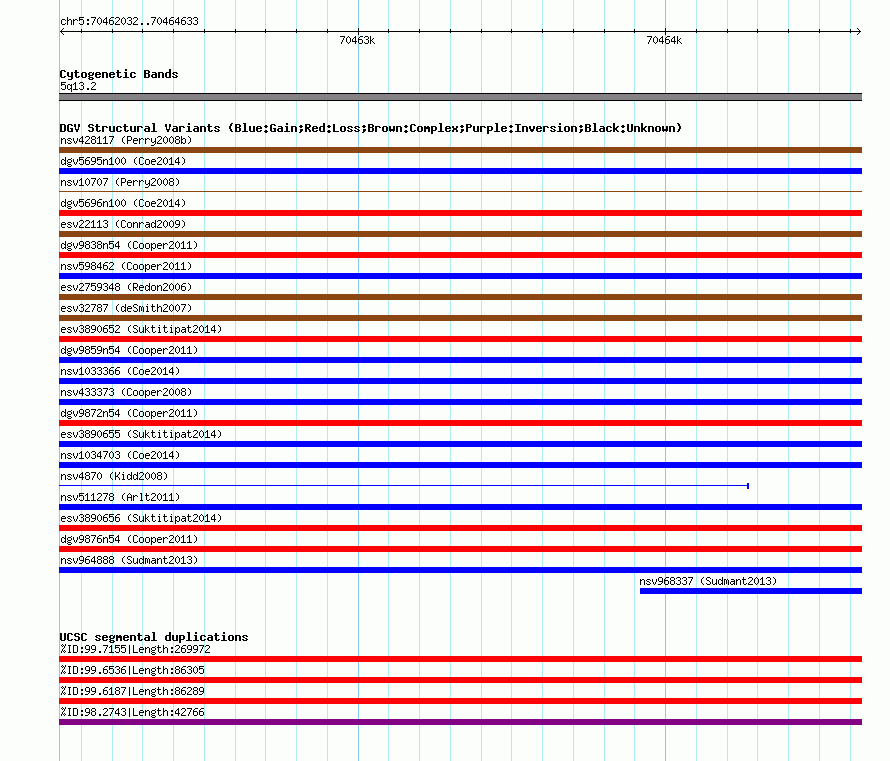Screen dimensions: 890x761
Task: Click the red esv3890652 loss bar
Action: tap(460, 339)
